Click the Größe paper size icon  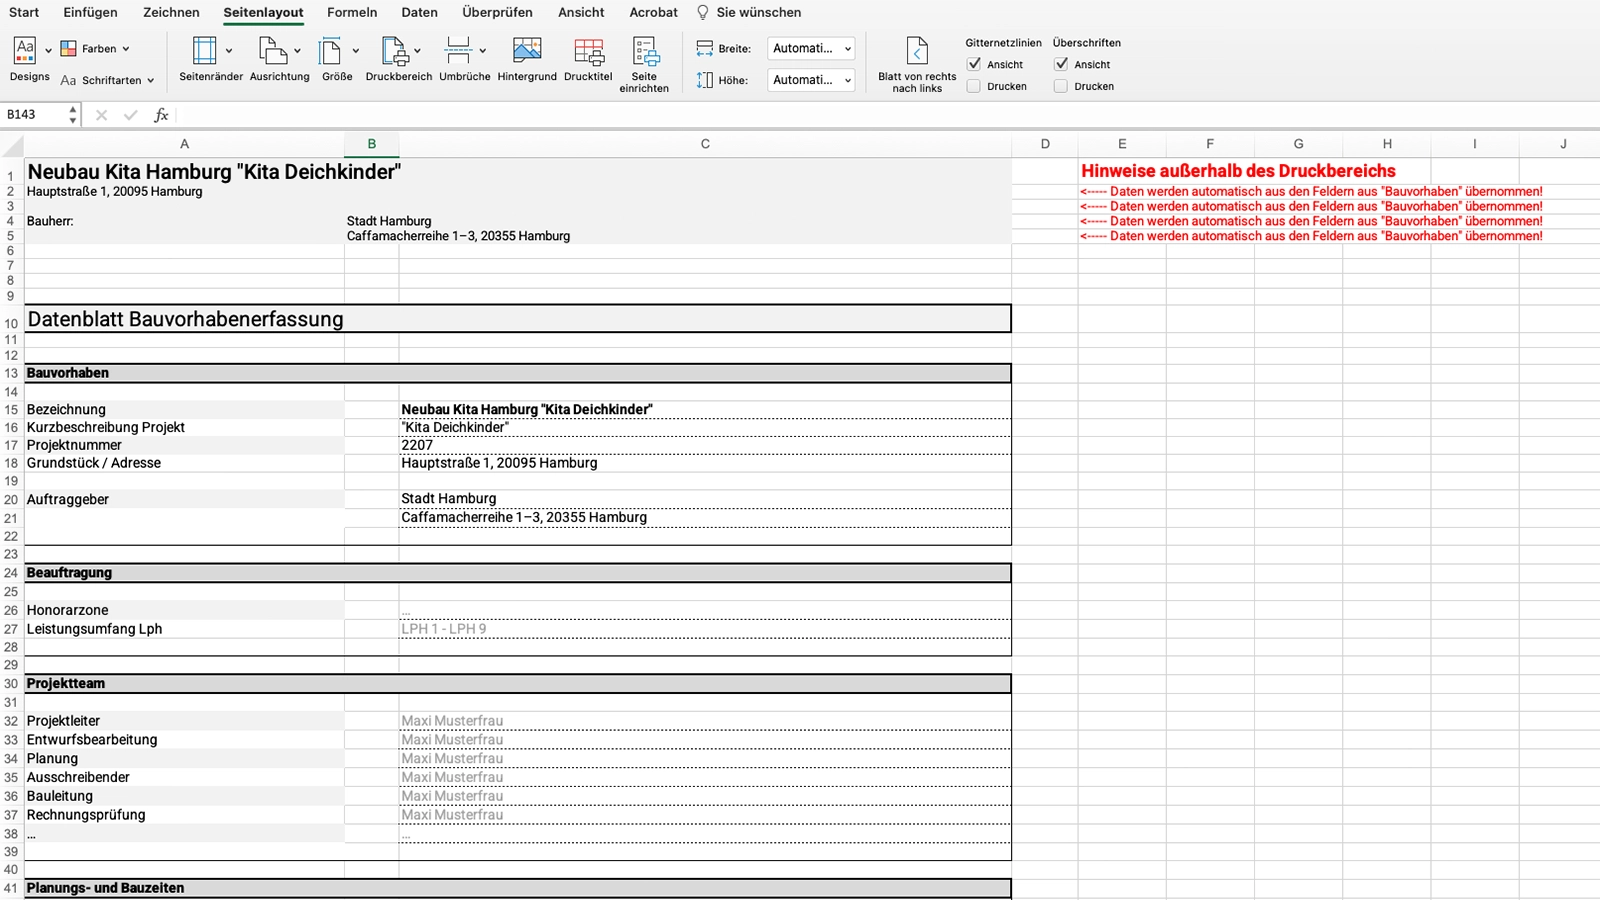coord(330,50)
